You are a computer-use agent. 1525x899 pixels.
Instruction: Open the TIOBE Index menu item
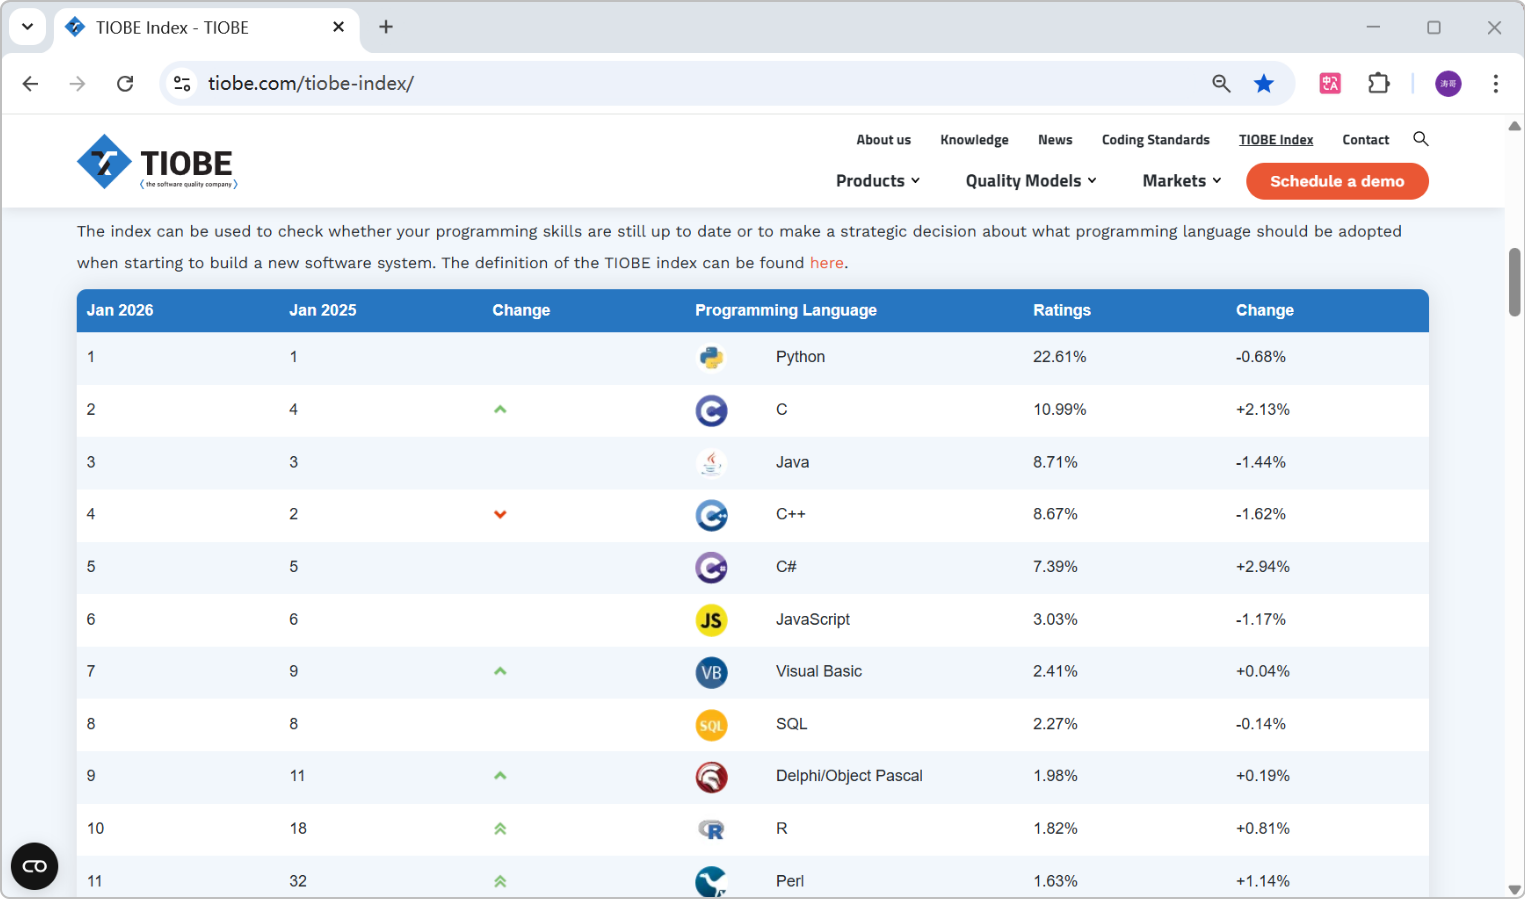[x=1276, y=140]
